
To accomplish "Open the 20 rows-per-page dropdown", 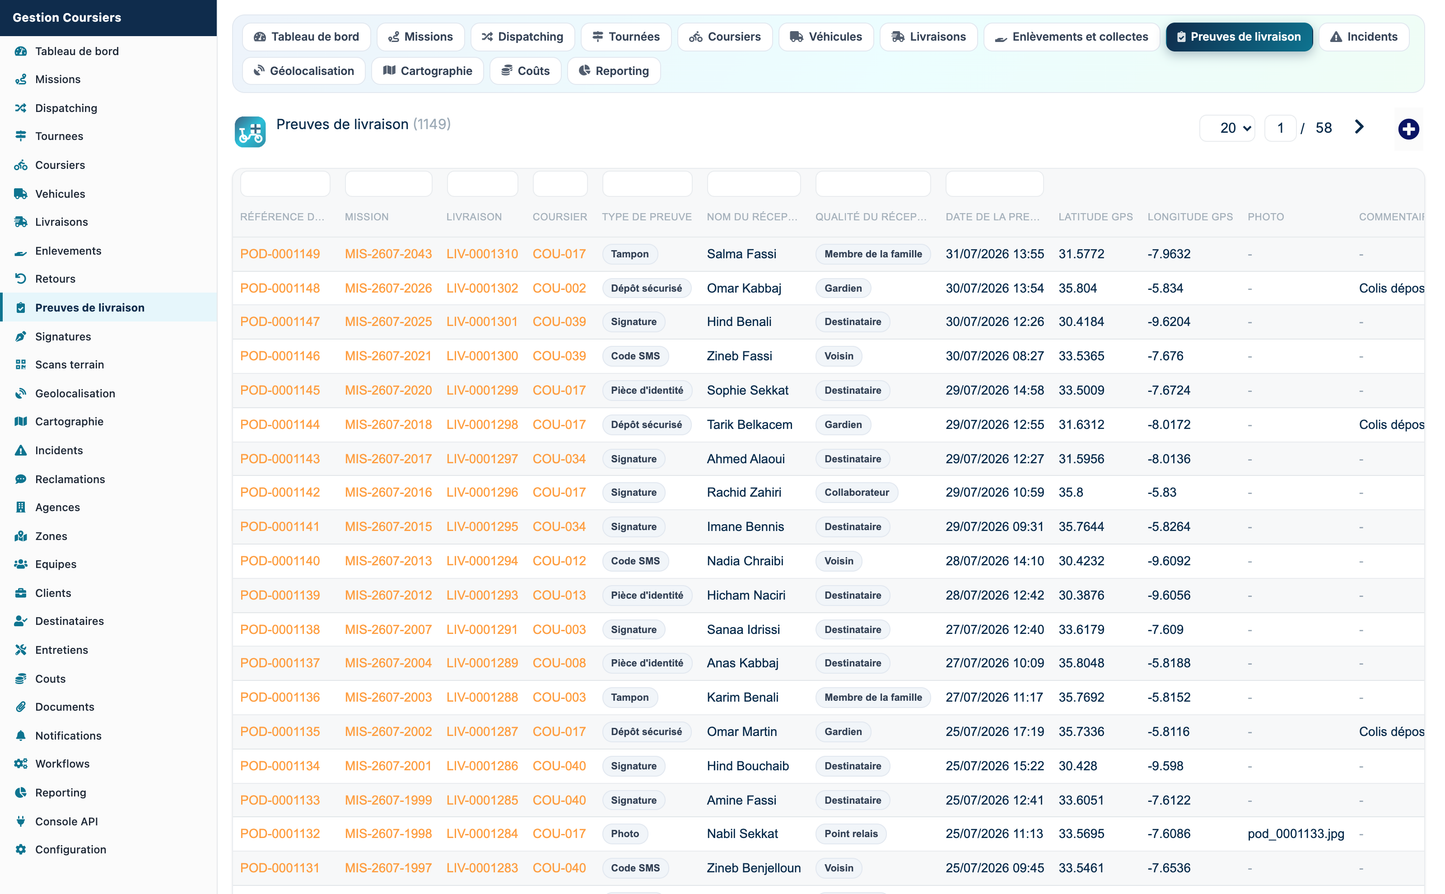I will point(1227,128).
